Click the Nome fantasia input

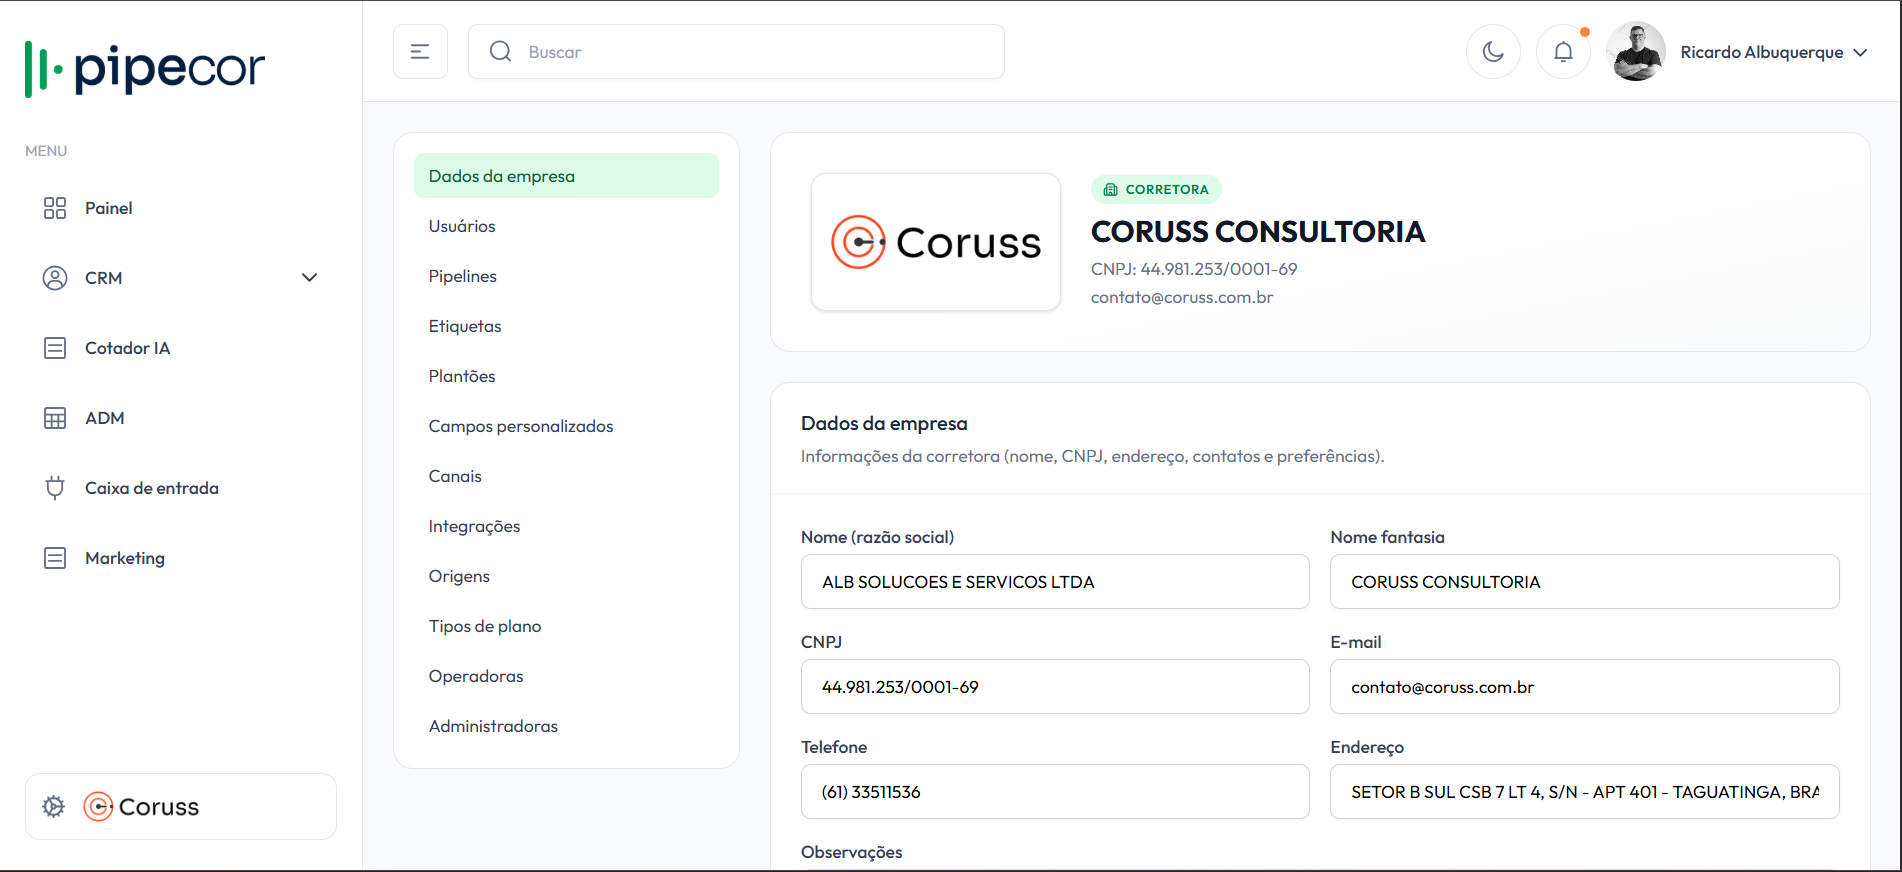1584,582
